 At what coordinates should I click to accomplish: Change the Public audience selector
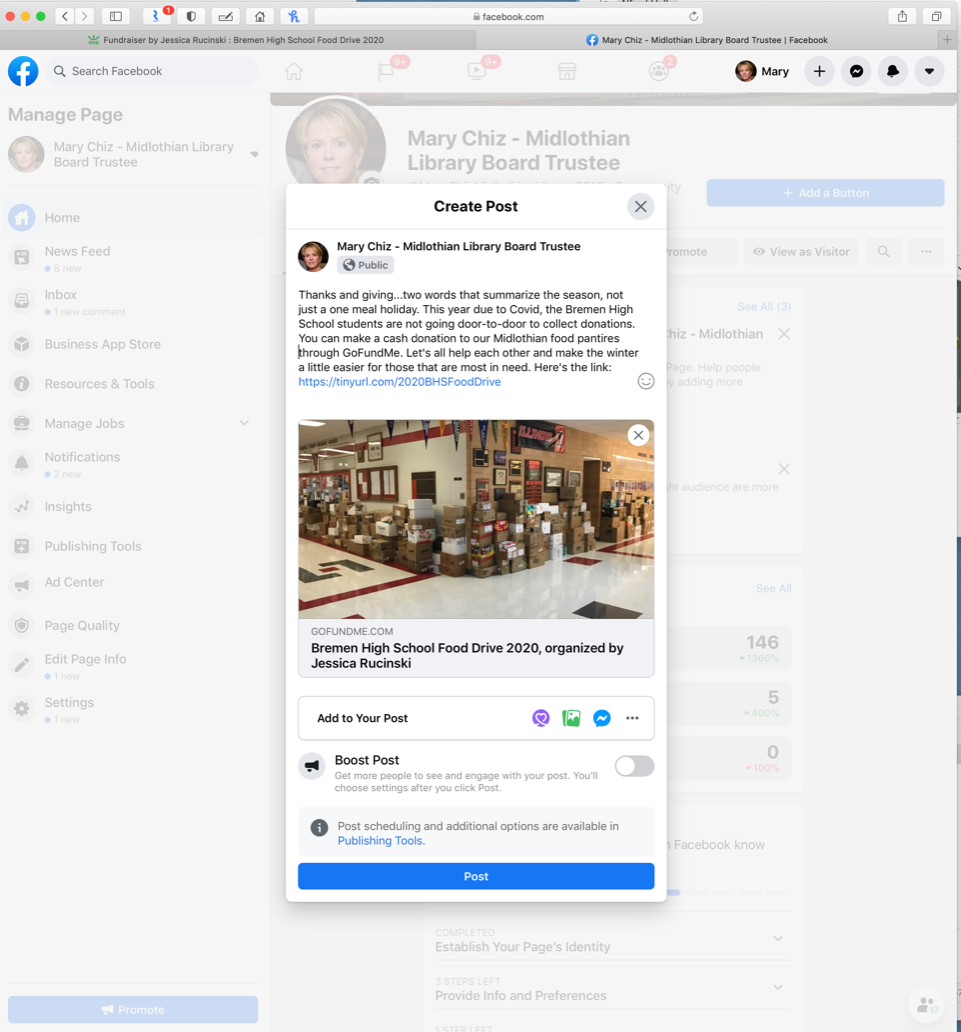tap(366, 265)
